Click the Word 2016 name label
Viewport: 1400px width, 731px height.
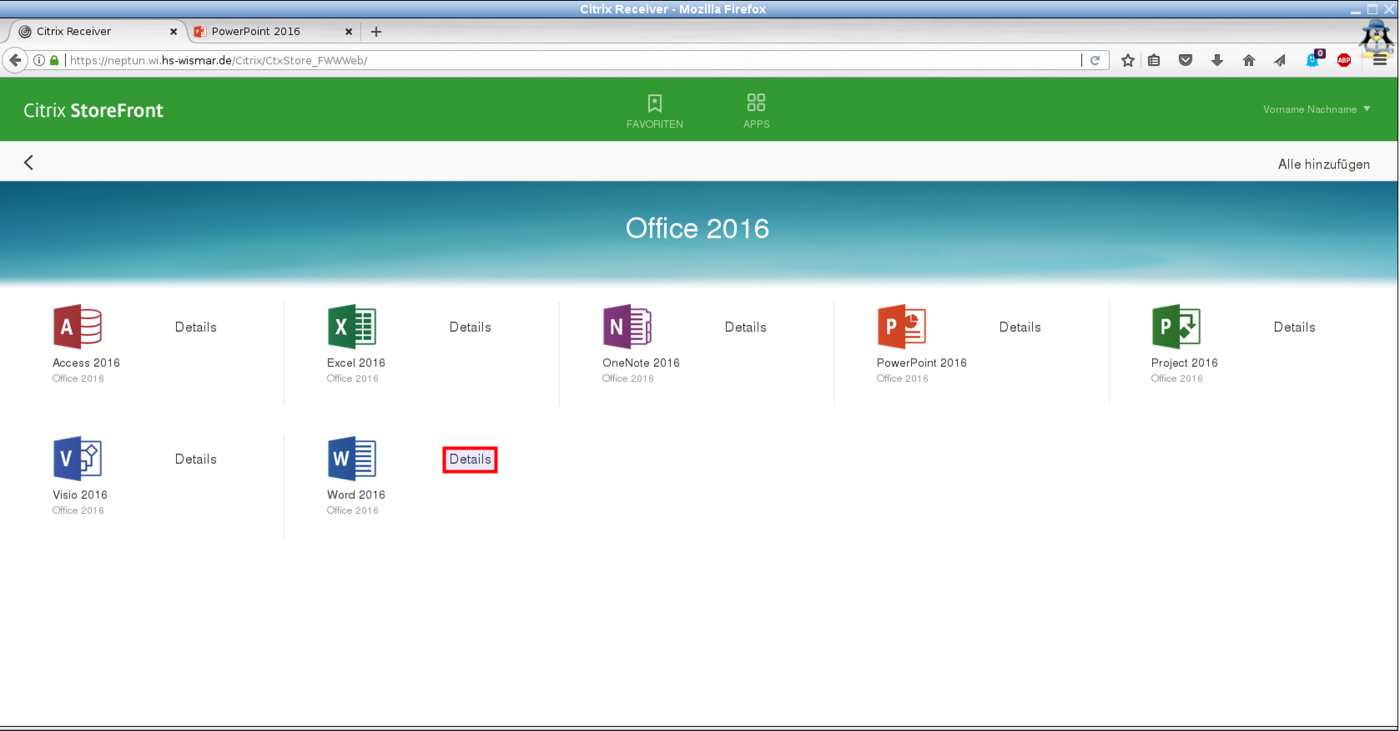coord(356,495)
